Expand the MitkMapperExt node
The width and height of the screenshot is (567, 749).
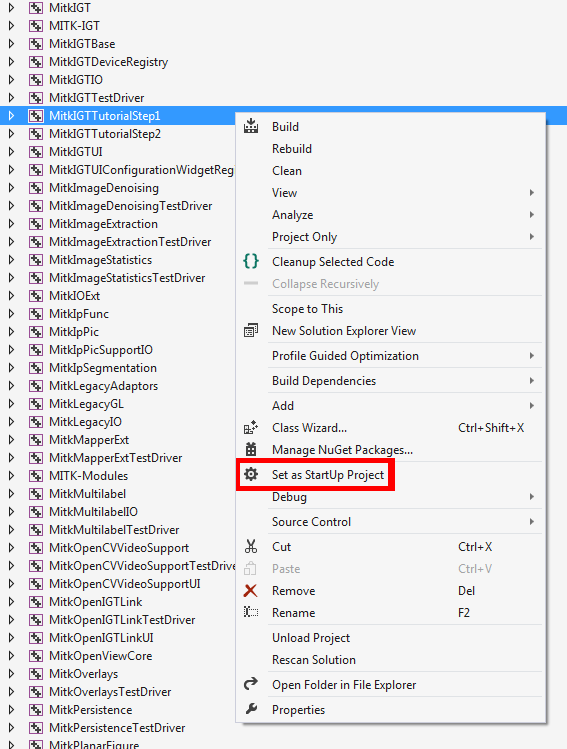[x=11, y=440]
